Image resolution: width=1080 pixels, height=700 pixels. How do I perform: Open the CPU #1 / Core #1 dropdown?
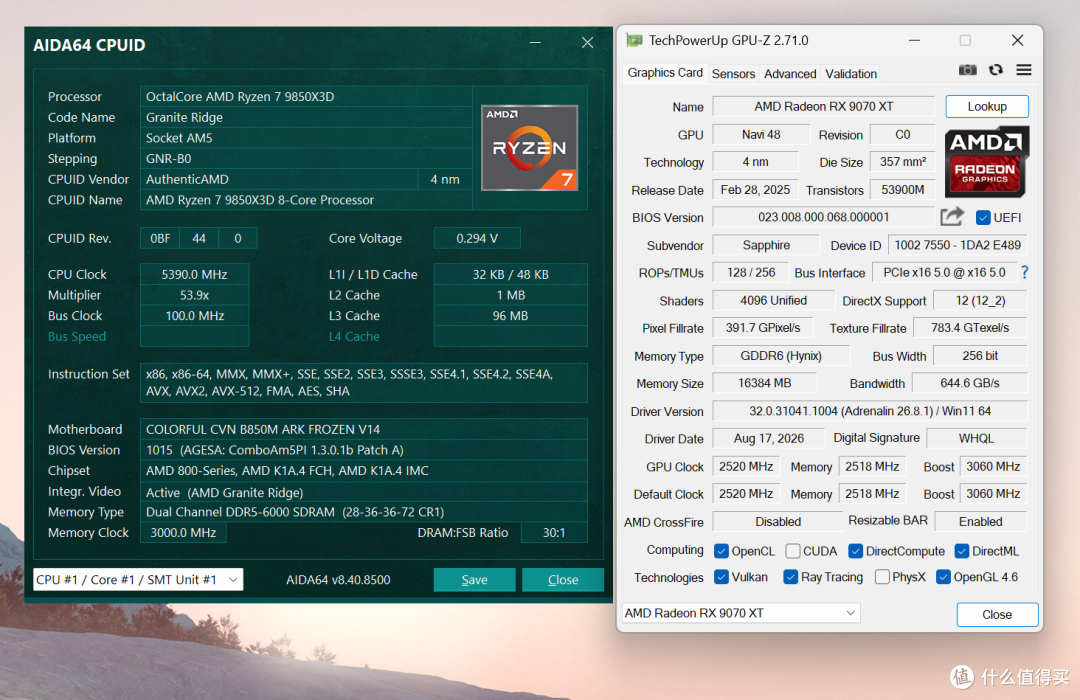click(x=138, y=579)
